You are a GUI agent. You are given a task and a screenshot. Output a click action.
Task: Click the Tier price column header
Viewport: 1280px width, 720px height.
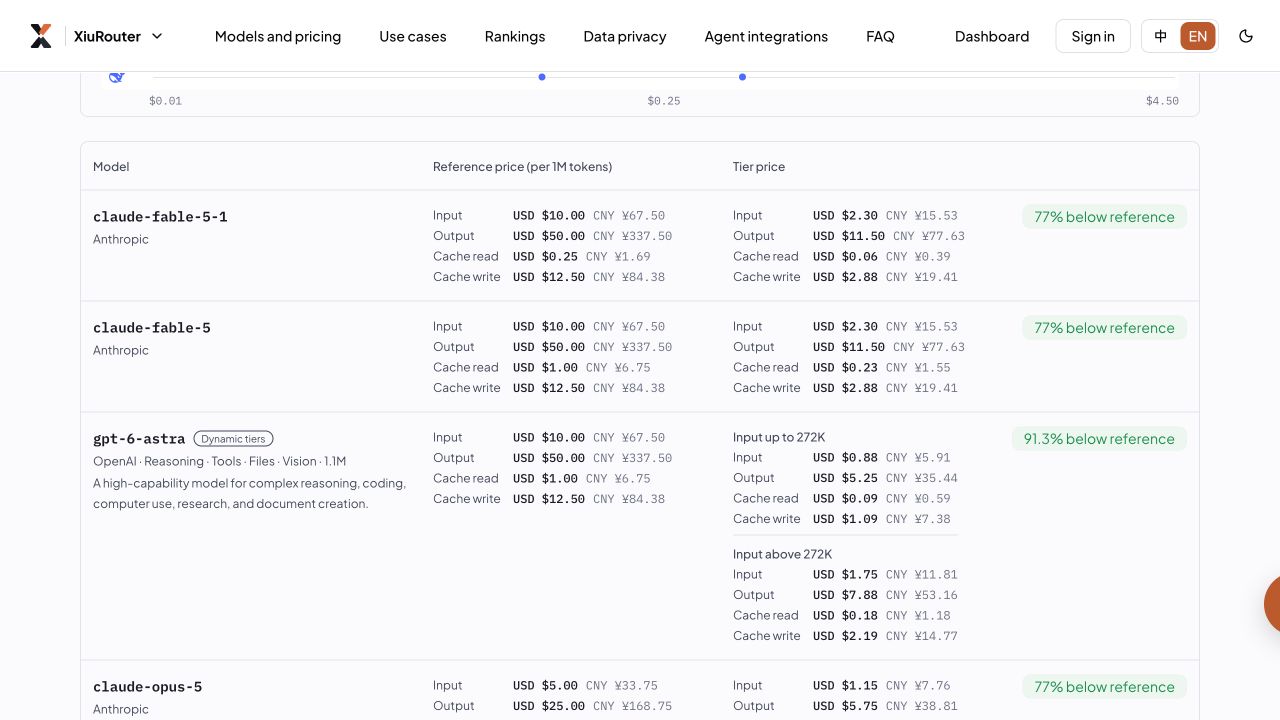coord(759,167)
